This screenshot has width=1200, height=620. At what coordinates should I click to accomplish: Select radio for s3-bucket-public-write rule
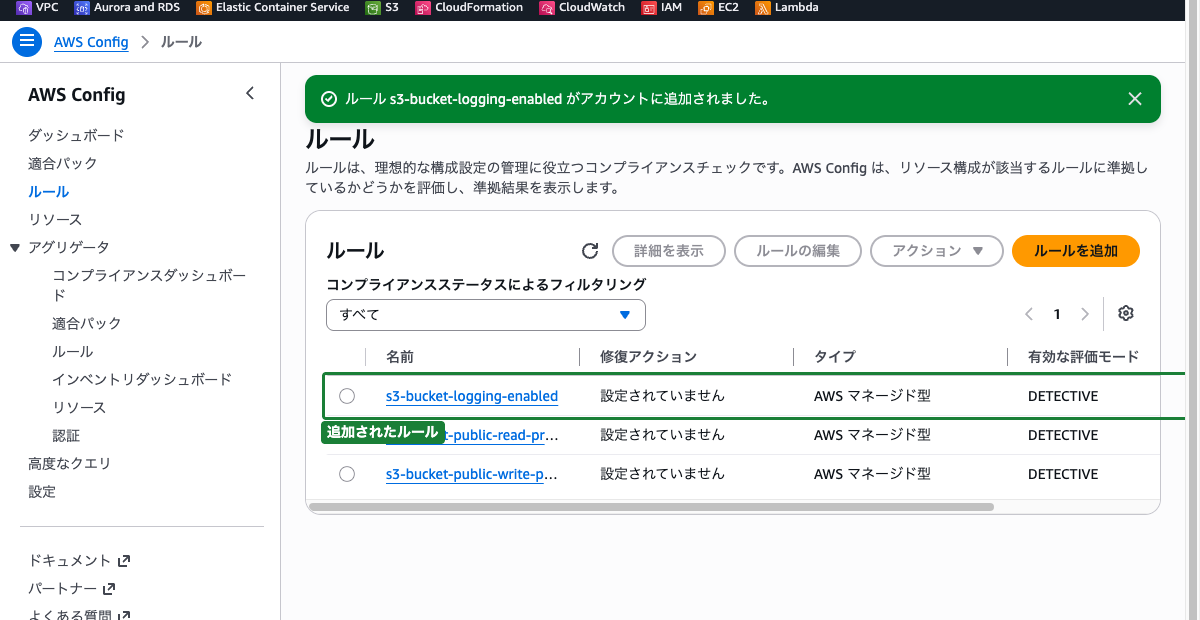pyautogui.click(x=347, y=474)
